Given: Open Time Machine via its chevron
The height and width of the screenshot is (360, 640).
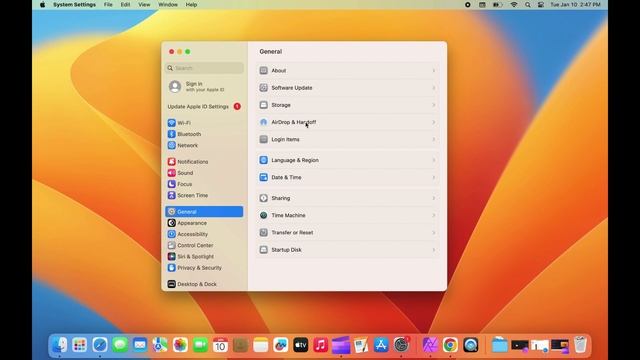Looking at the screenshot, I should [x=433, y=215].
